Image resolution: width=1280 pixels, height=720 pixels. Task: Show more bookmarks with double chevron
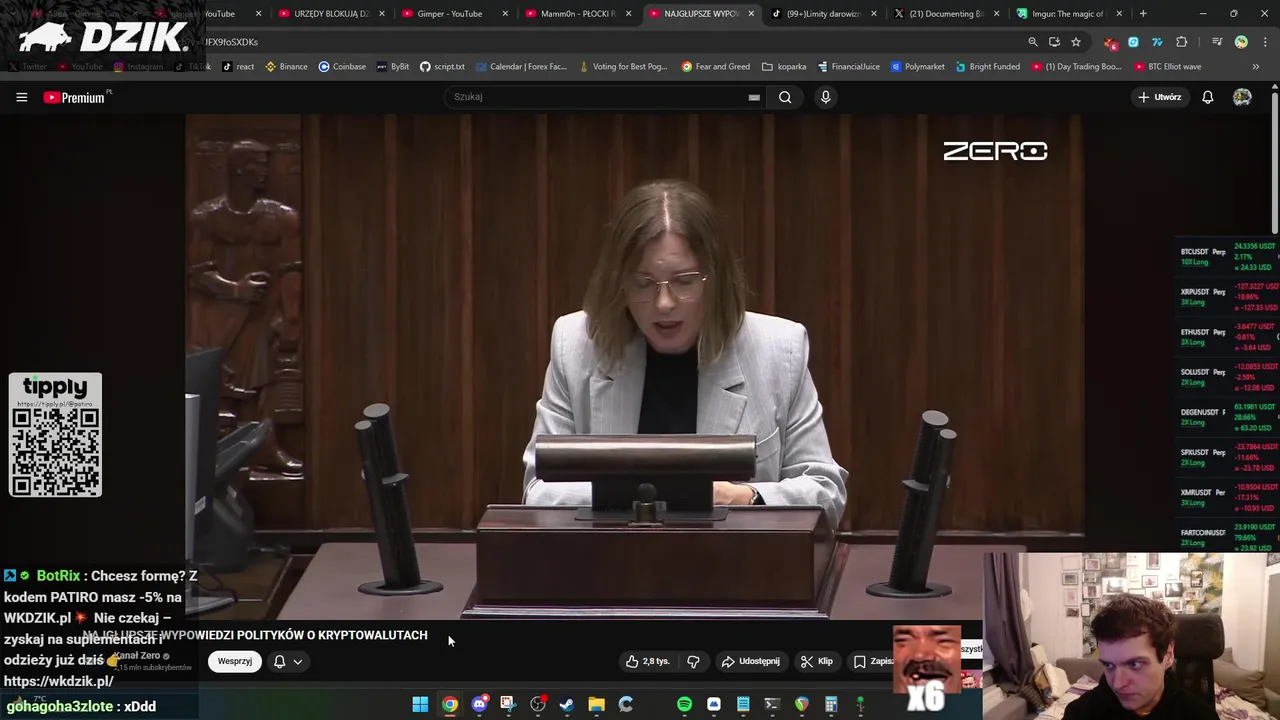[1256, 67]
